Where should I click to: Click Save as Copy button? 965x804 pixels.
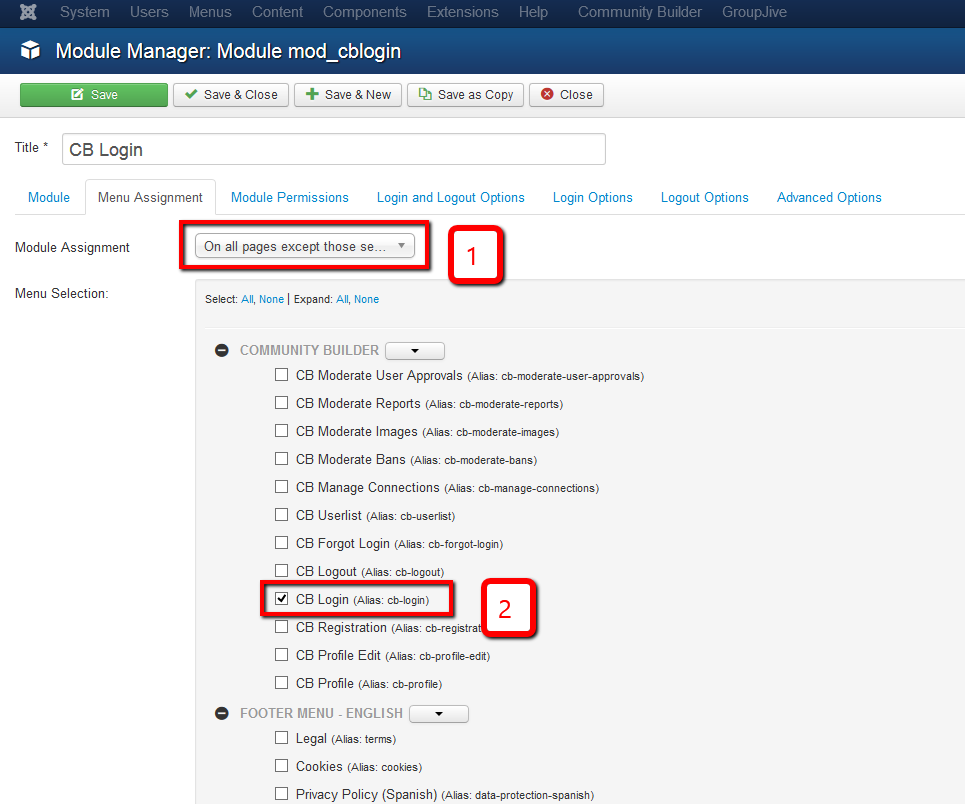[x=465, y=95]
